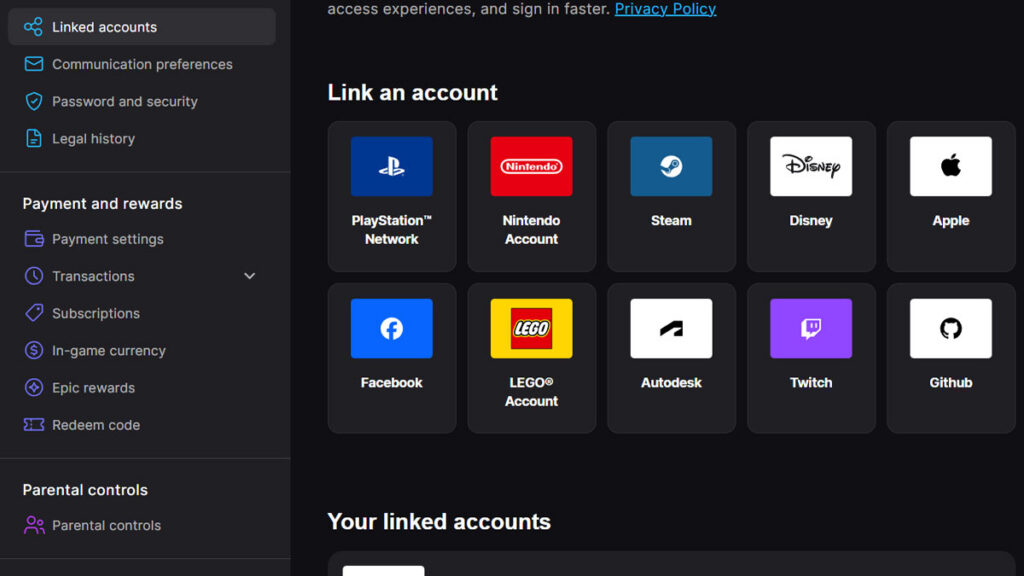
Task: Click the PlayStation™ Network label
Action: (392, 230)
